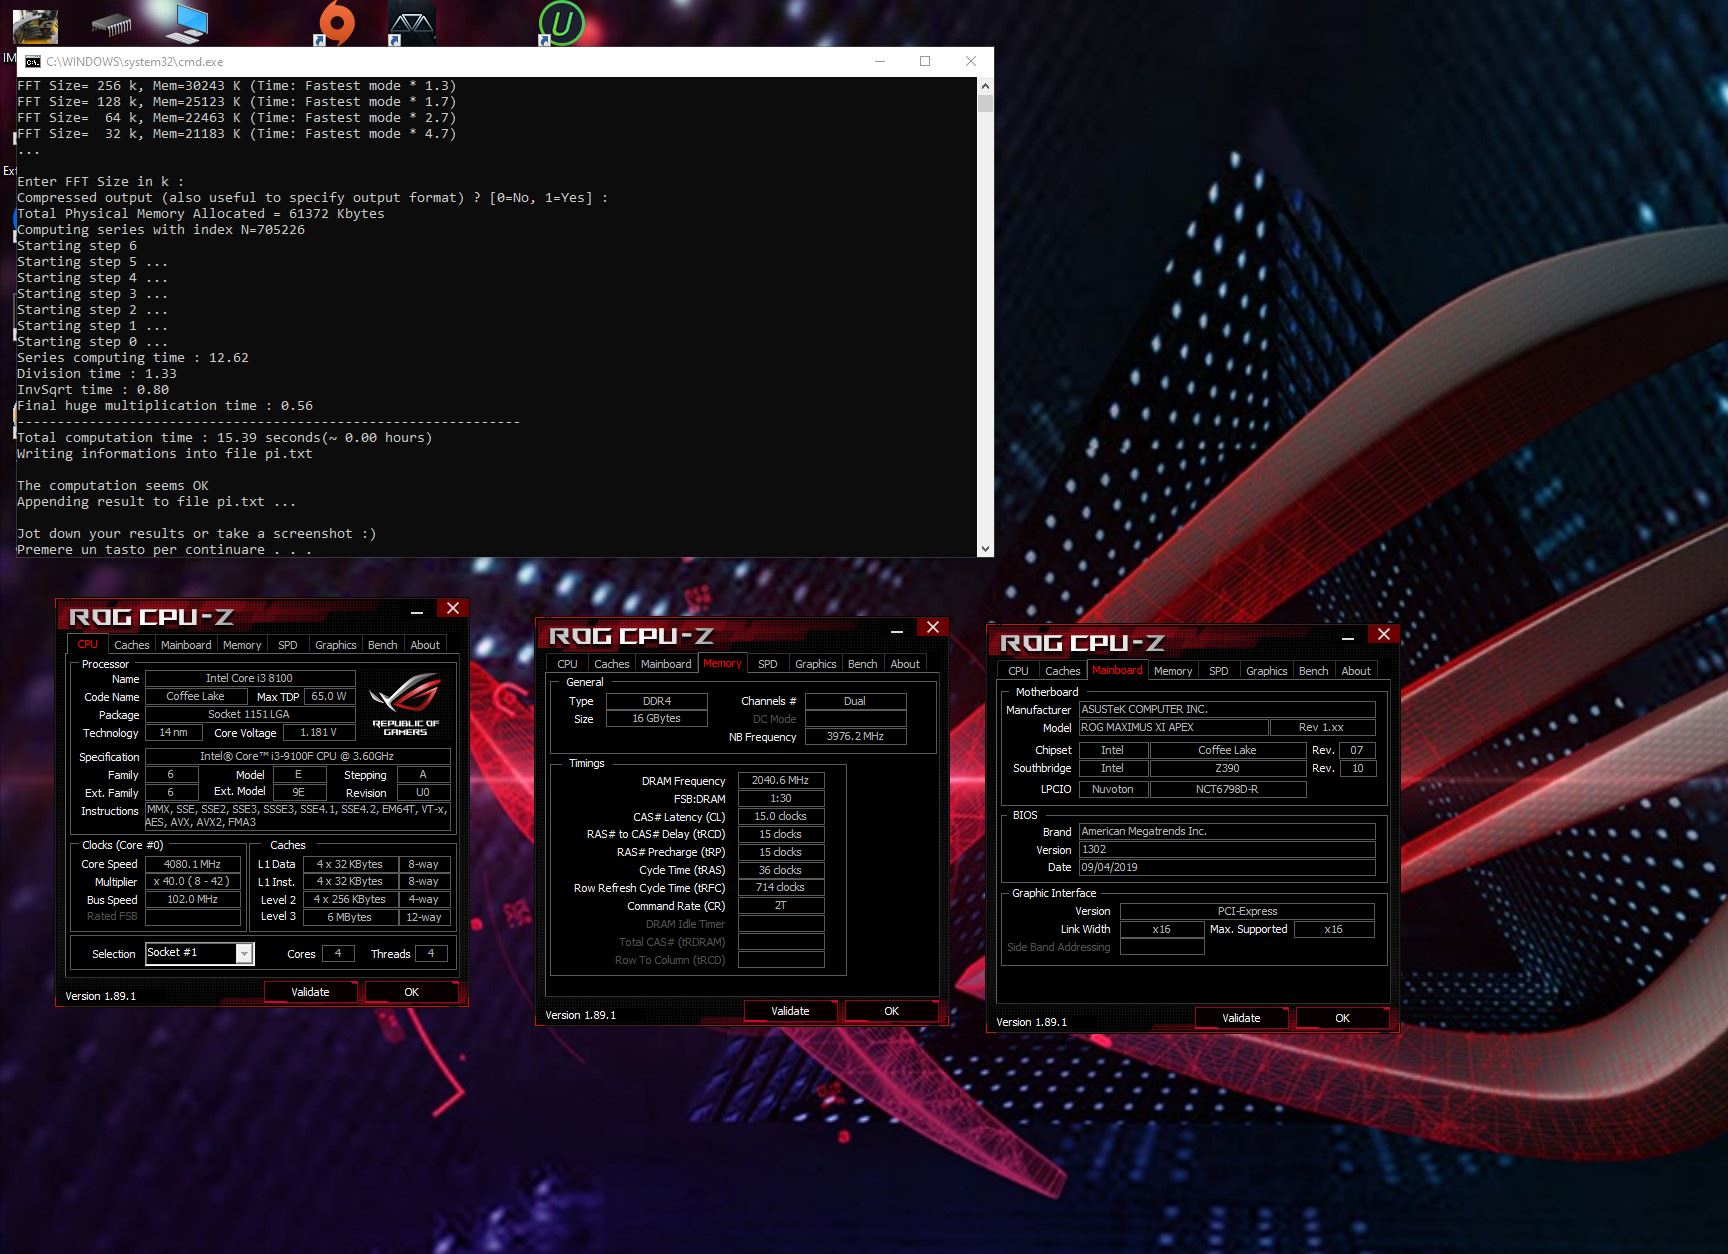1728x1254 pixels.
Task: Click cmd window scrollbar down arrow
Action: pos(985,549)
